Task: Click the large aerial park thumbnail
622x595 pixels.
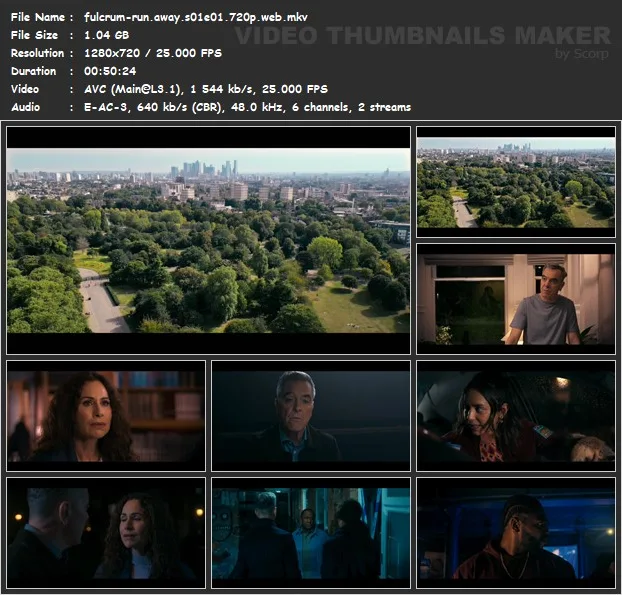Action: [208, 240]
